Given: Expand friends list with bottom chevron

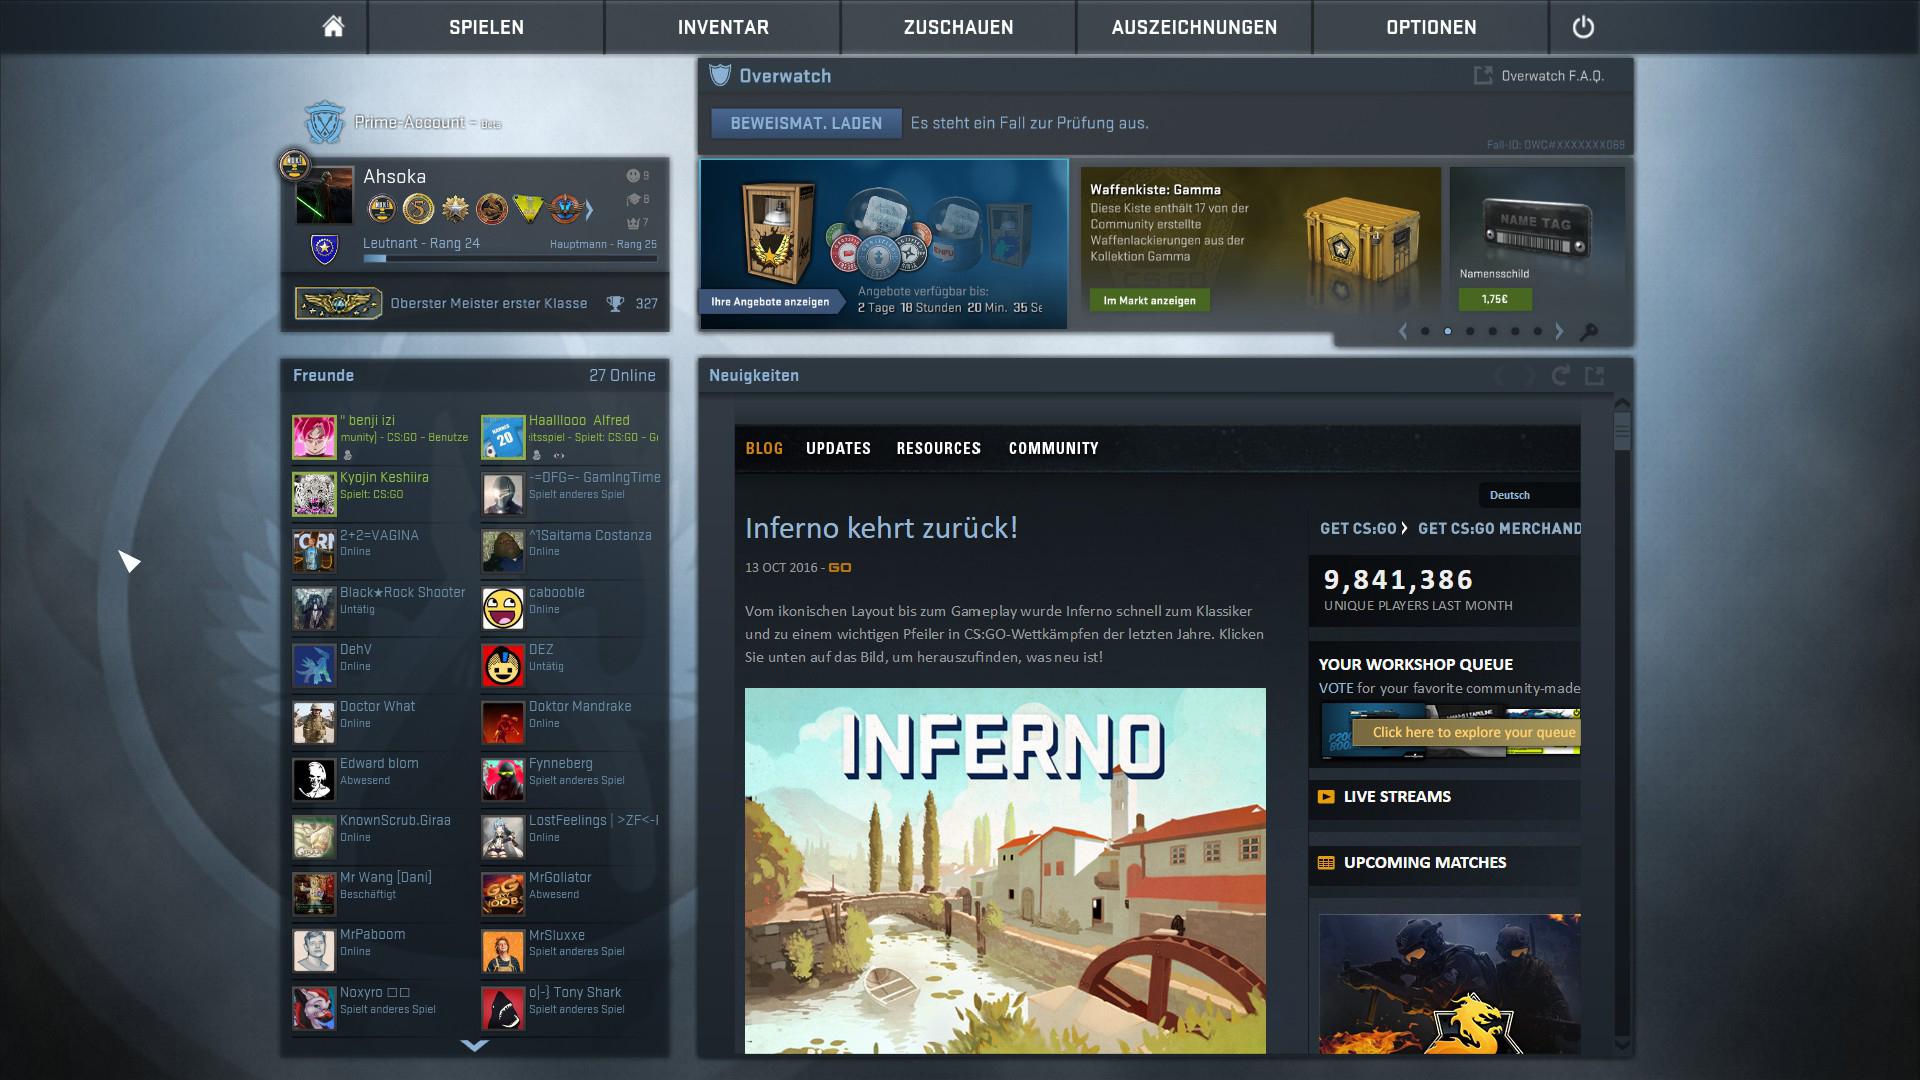Looking at the screenshot, I should tap(474, 1045).
